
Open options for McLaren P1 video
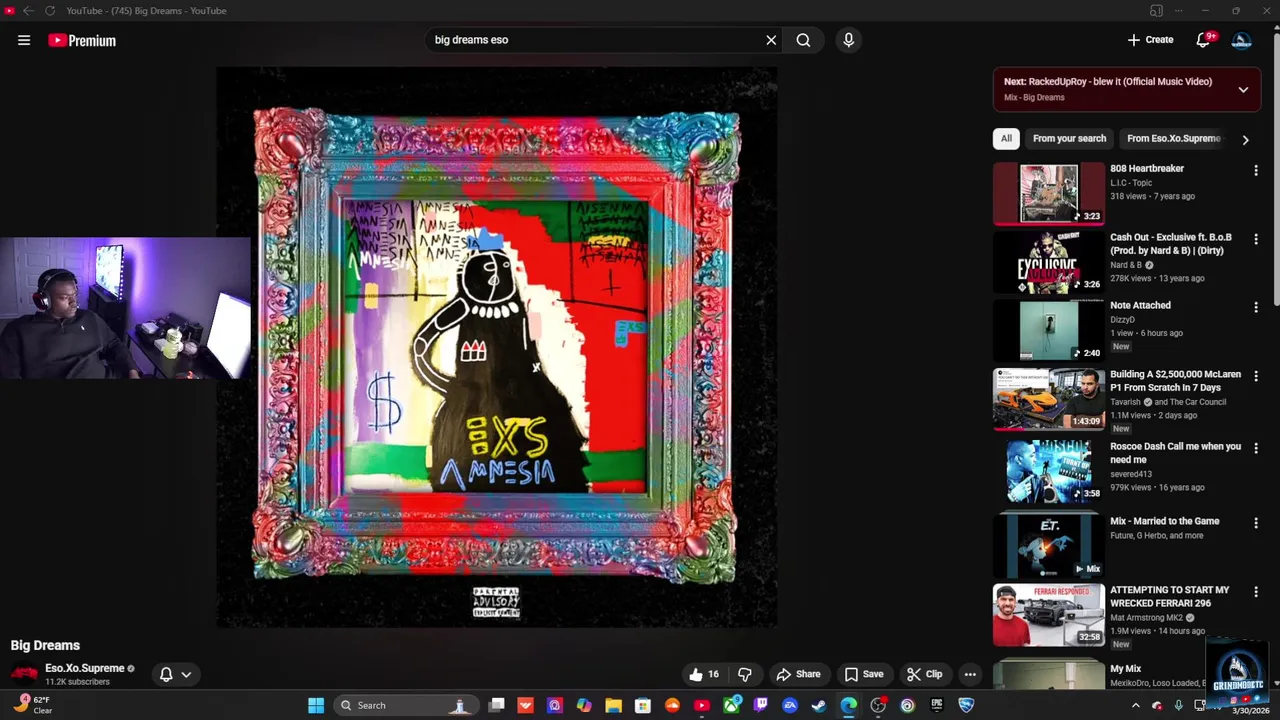pyautogui.click(x=1256, y=376)
